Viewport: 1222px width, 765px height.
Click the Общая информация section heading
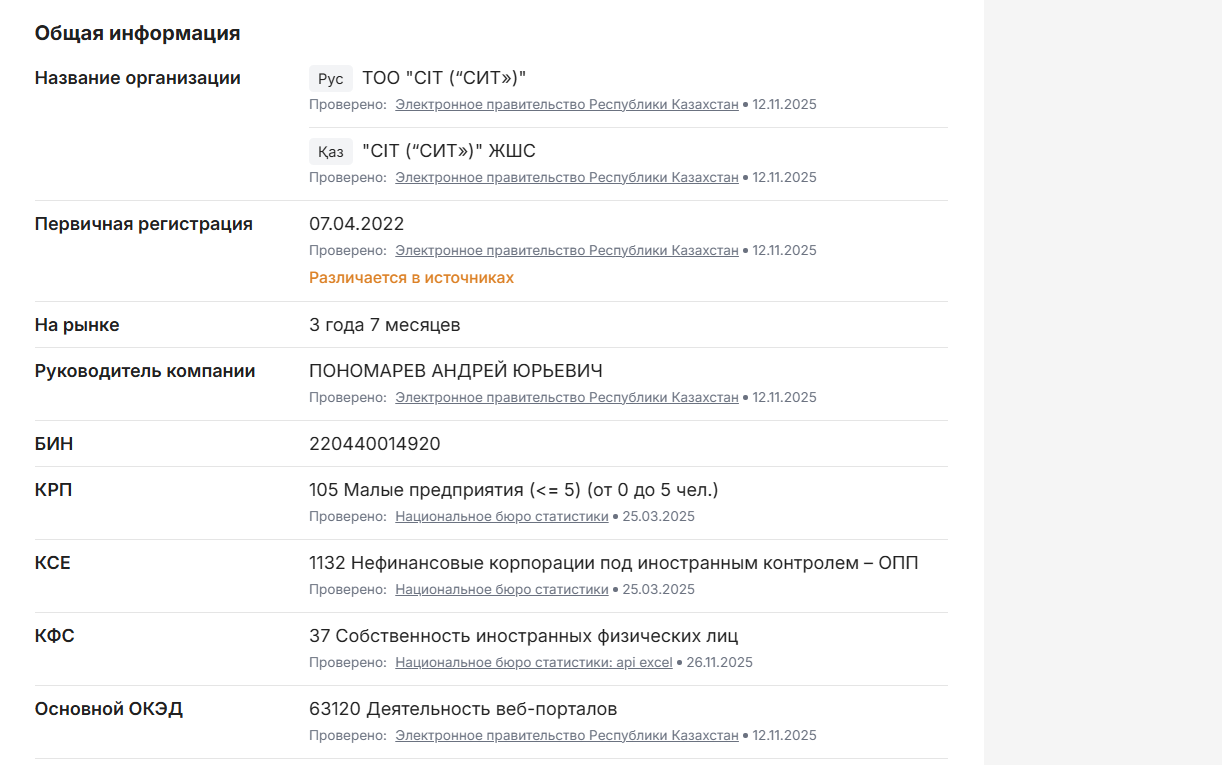(137, 32)
